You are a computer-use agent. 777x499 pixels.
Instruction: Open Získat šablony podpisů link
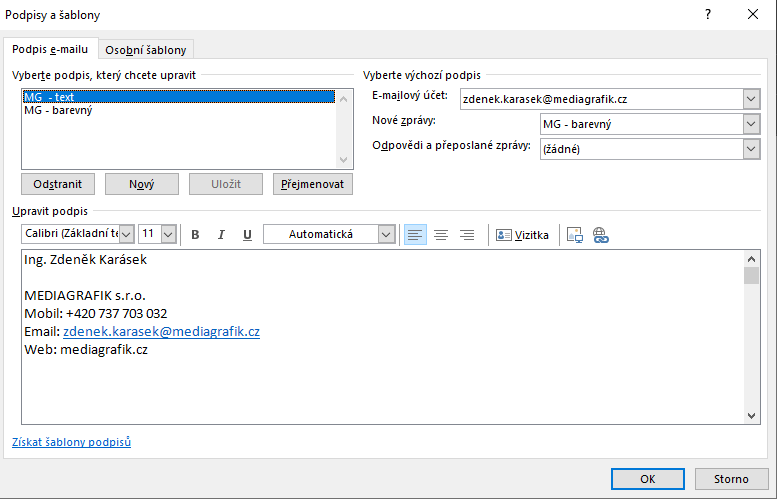click(71, 442)
